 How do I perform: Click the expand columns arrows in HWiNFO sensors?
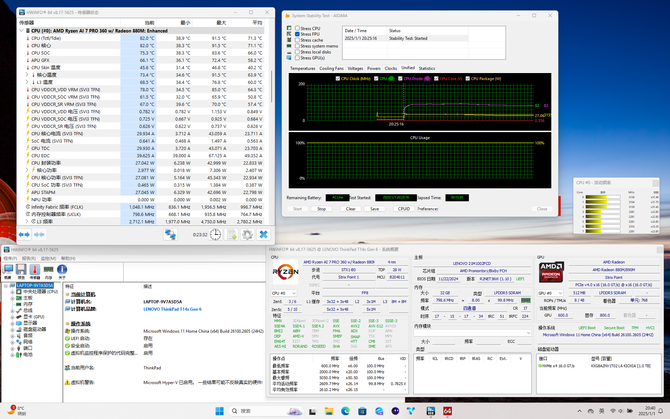[x=24, y=234]
